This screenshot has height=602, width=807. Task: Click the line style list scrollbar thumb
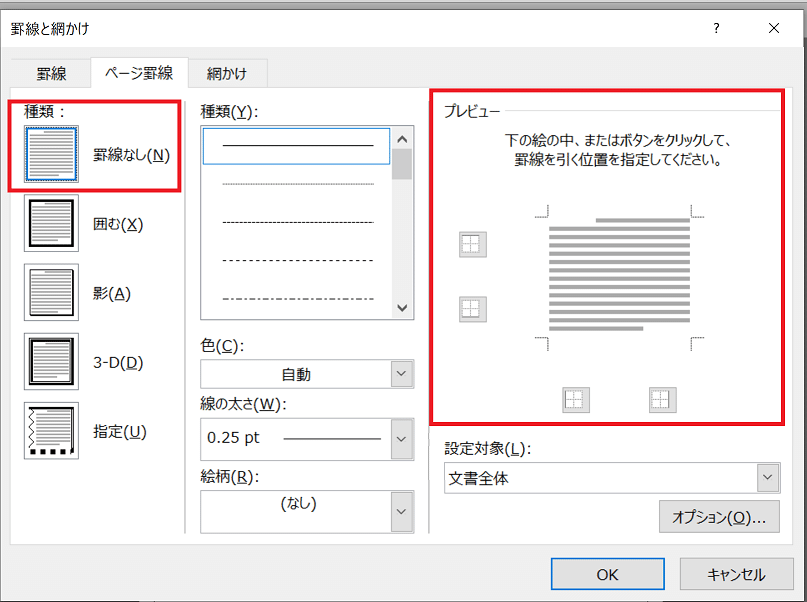tap(402, 164)
